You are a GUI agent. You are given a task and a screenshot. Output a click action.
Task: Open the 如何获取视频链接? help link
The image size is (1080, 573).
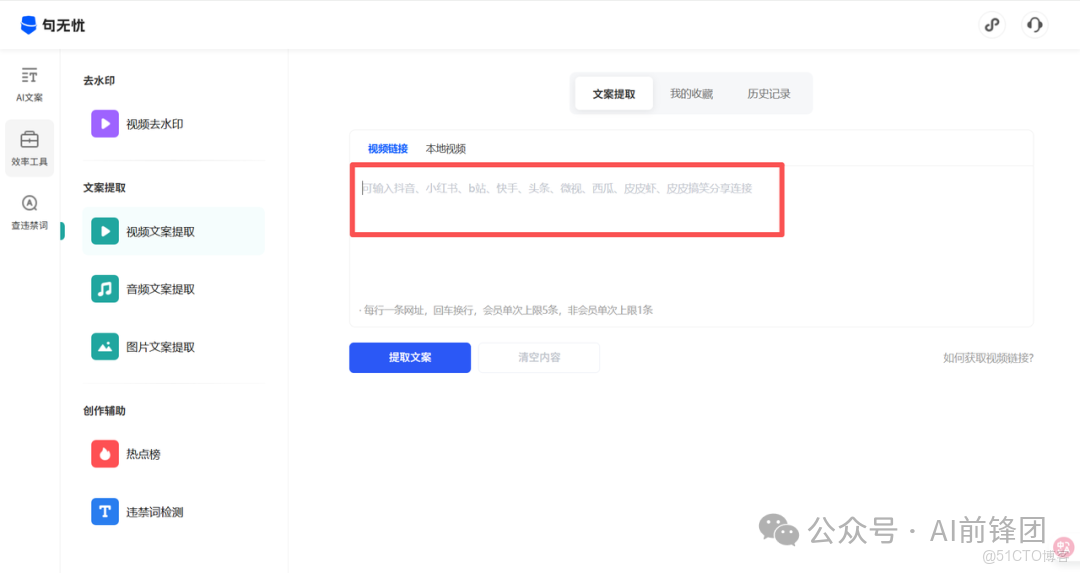(x=988, y=358)
